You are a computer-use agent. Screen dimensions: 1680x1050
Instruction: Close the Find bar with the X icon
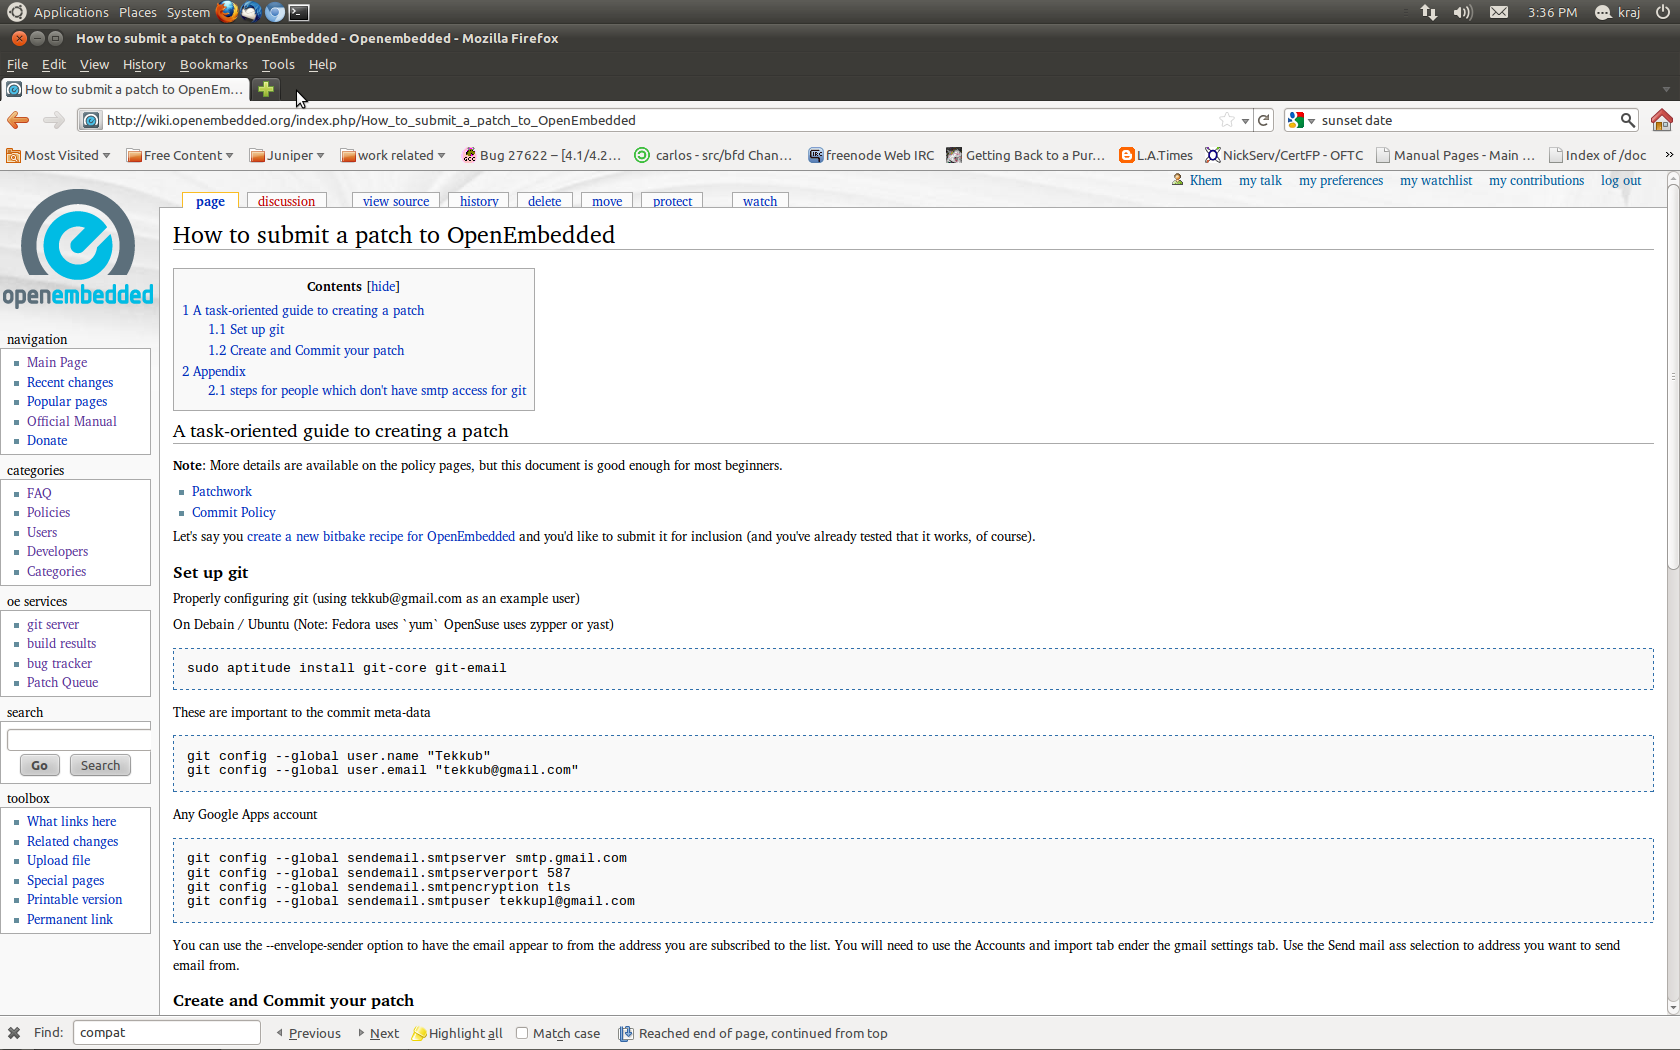14,1033
